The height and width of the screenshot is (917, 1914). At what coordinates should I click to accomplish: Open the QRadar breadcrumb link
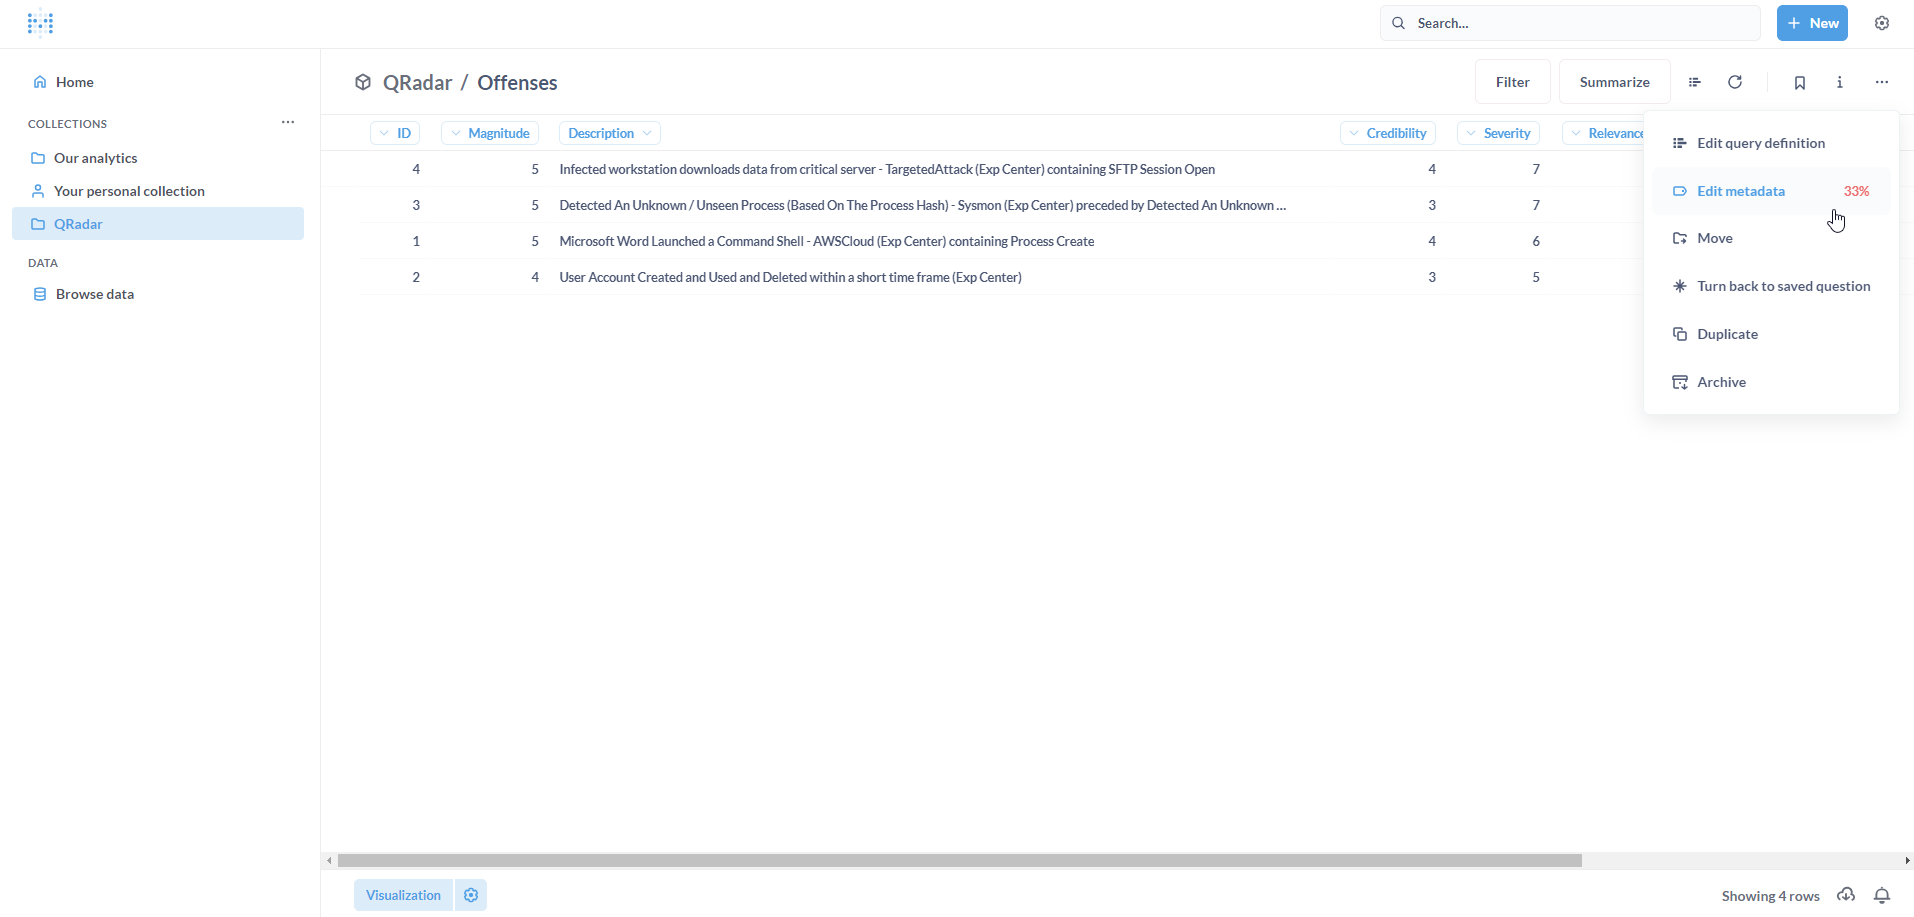(x=417, y=82)
